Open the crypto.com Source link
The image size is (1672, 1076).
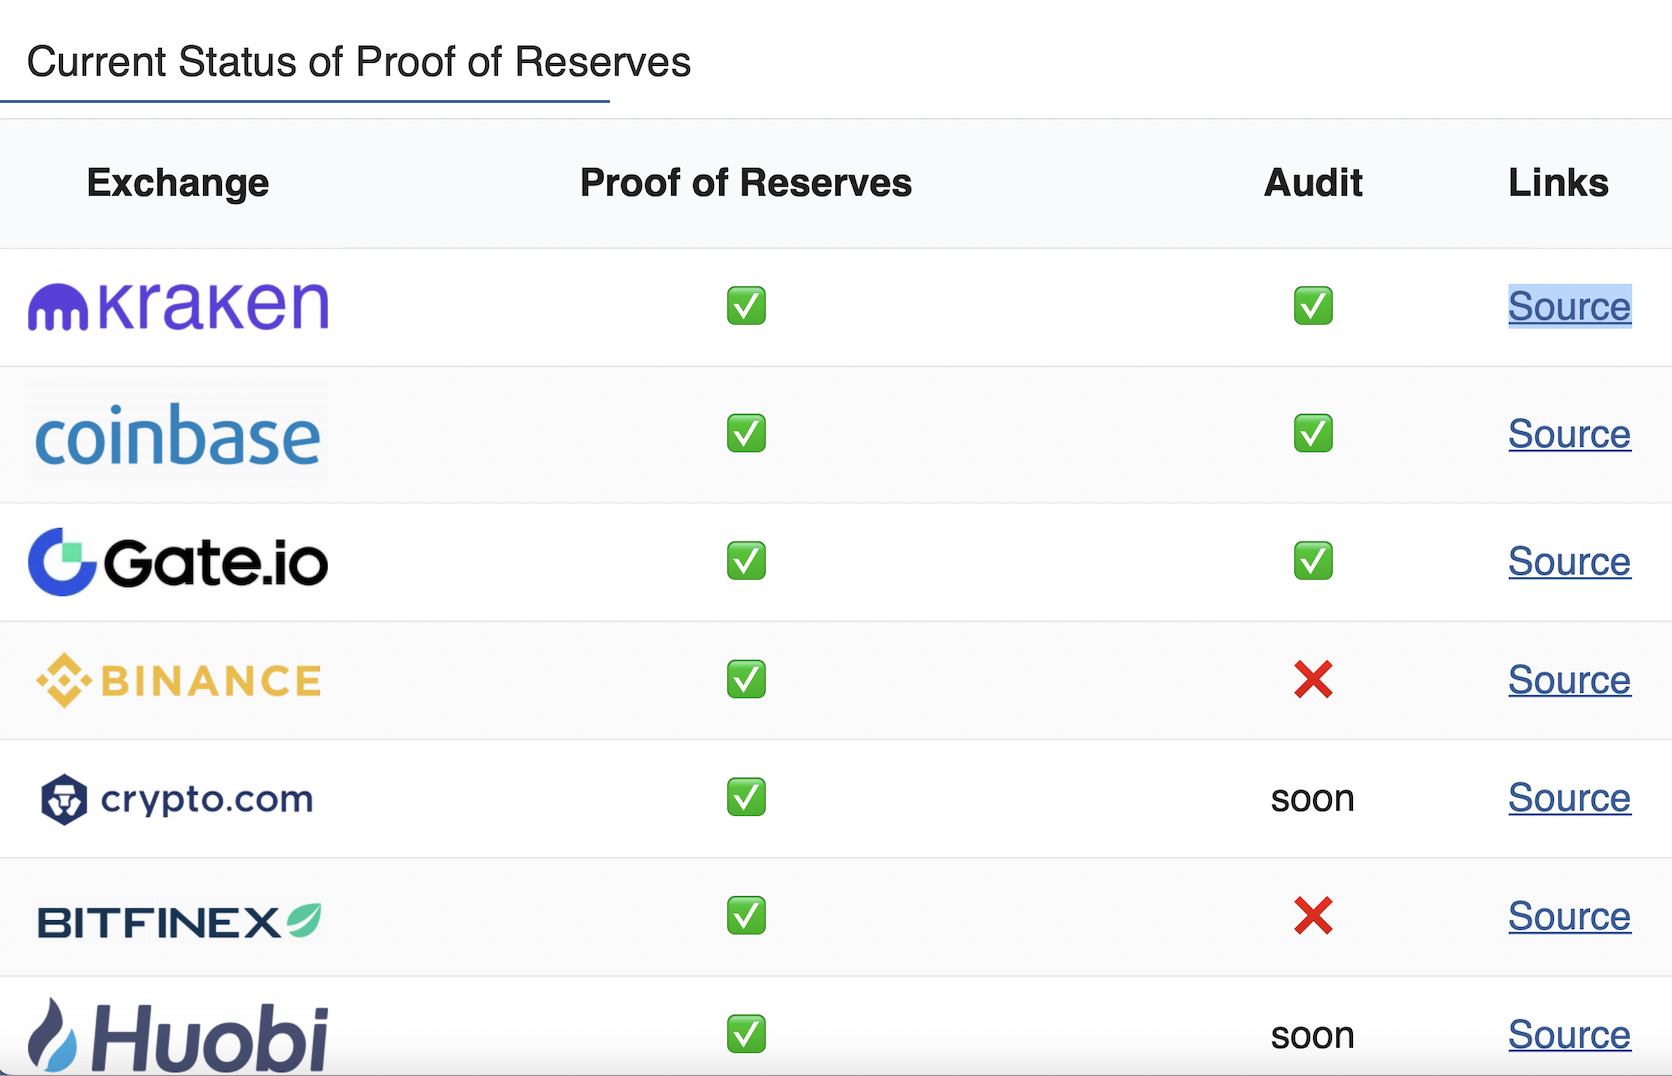point(1569,798)
